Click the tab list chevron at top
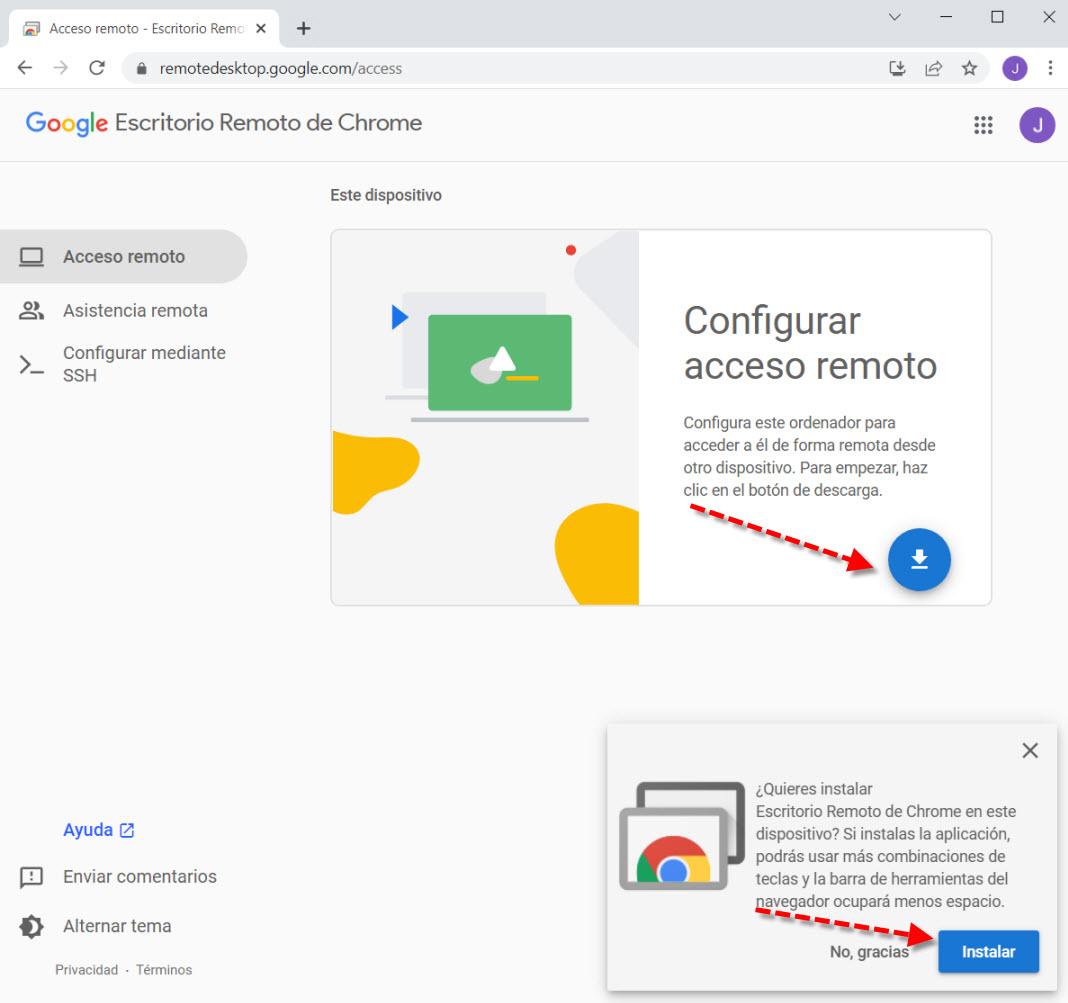This screenshot has height=1003, width=1068. pos(896,17)
